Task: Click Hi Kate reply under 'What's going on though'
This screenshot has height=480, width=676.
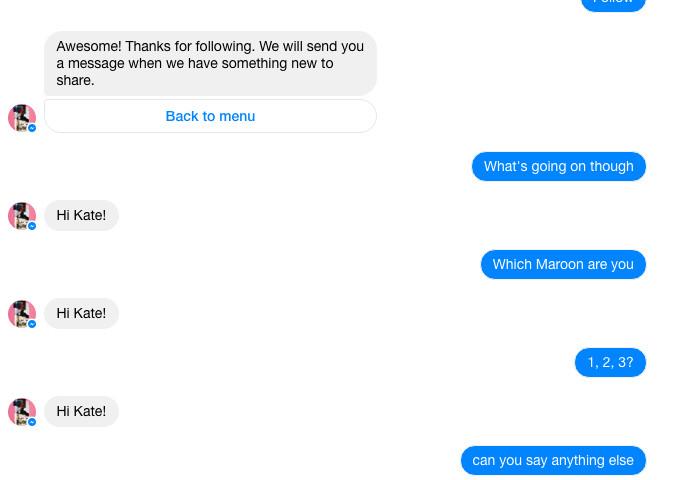Action: (x=81, y=215)
